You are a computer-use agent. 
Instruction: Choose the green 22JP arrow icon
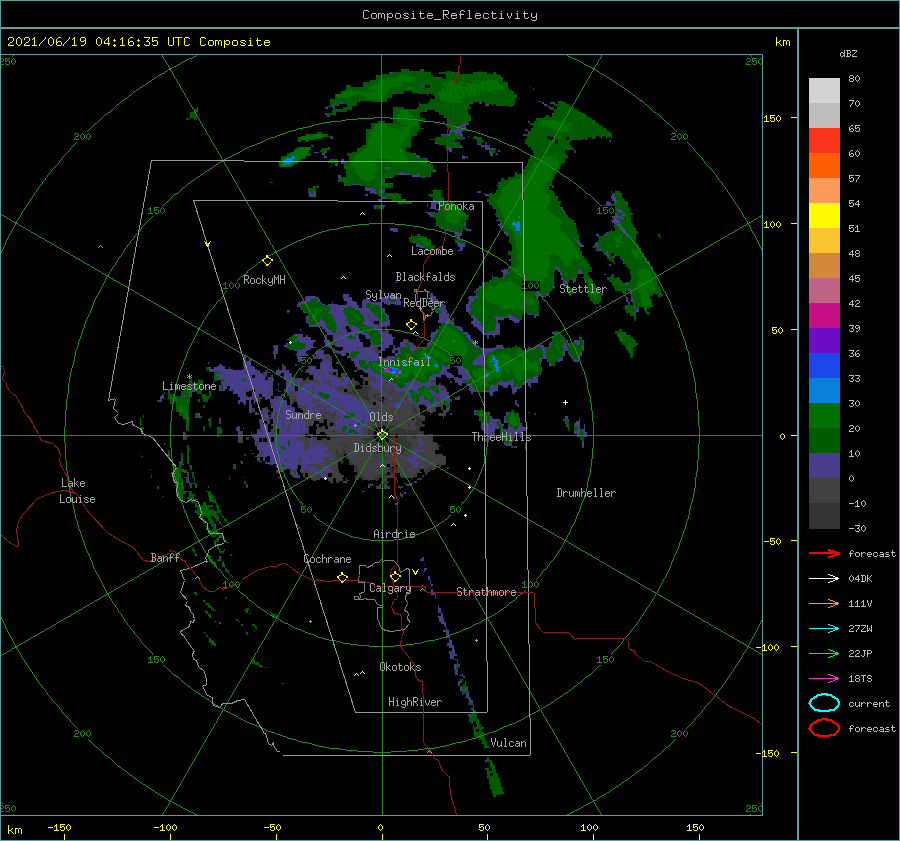(x=824, y=653)
